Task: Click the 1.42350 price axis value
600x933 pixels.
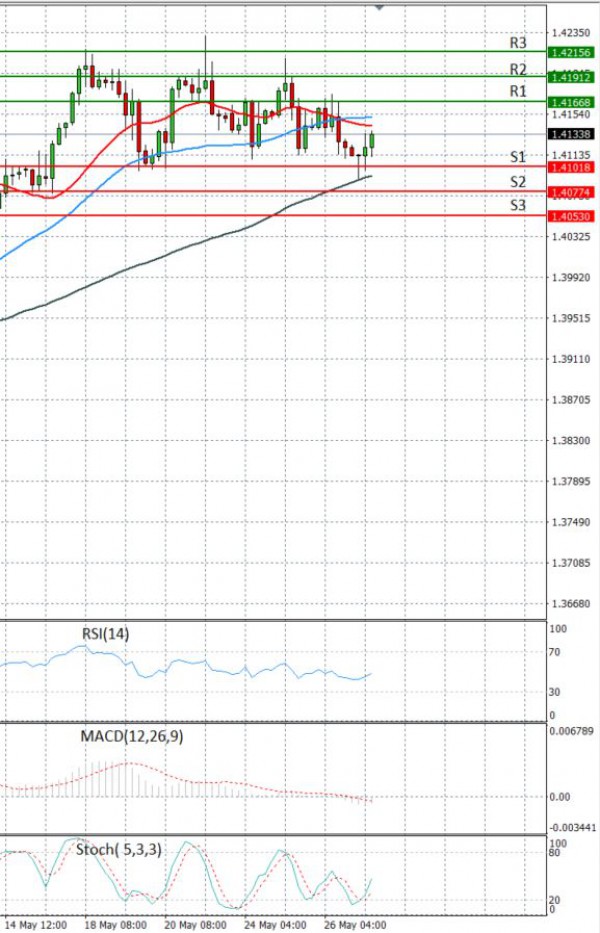Action: [571, 33]
